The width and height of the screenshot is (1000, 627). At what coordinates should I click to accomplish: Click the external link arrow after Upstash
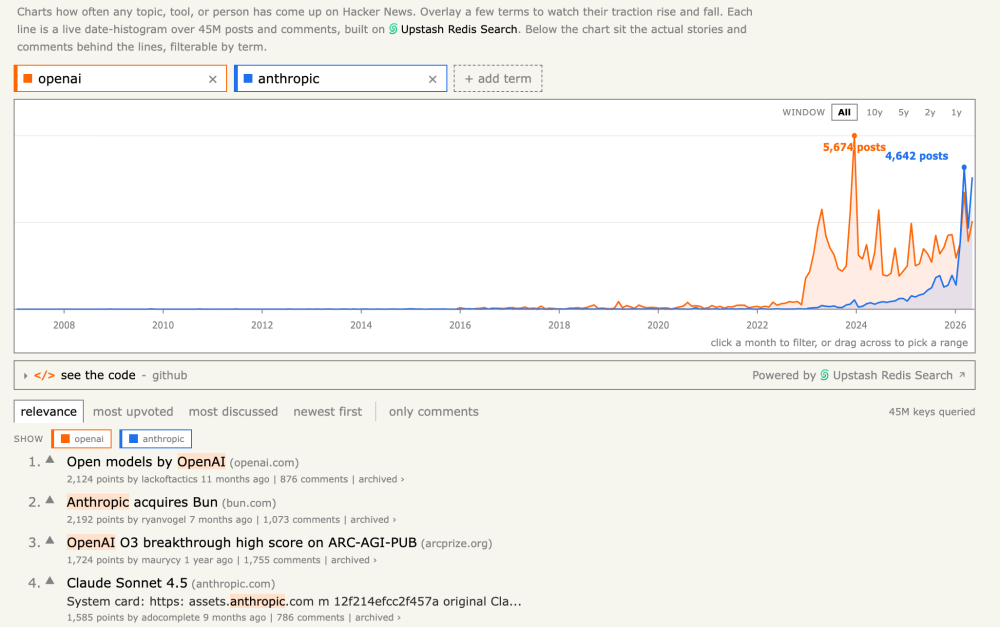[962, 375]
